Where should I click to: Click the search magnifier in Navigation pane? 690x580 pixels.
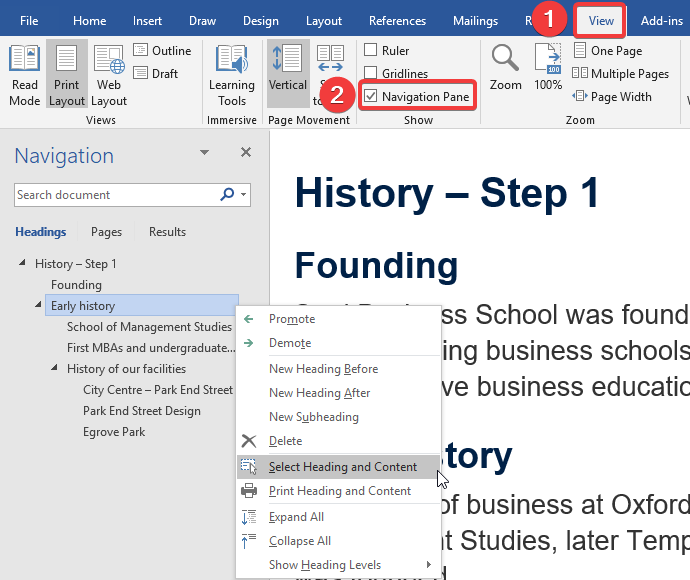pos(227,194)
